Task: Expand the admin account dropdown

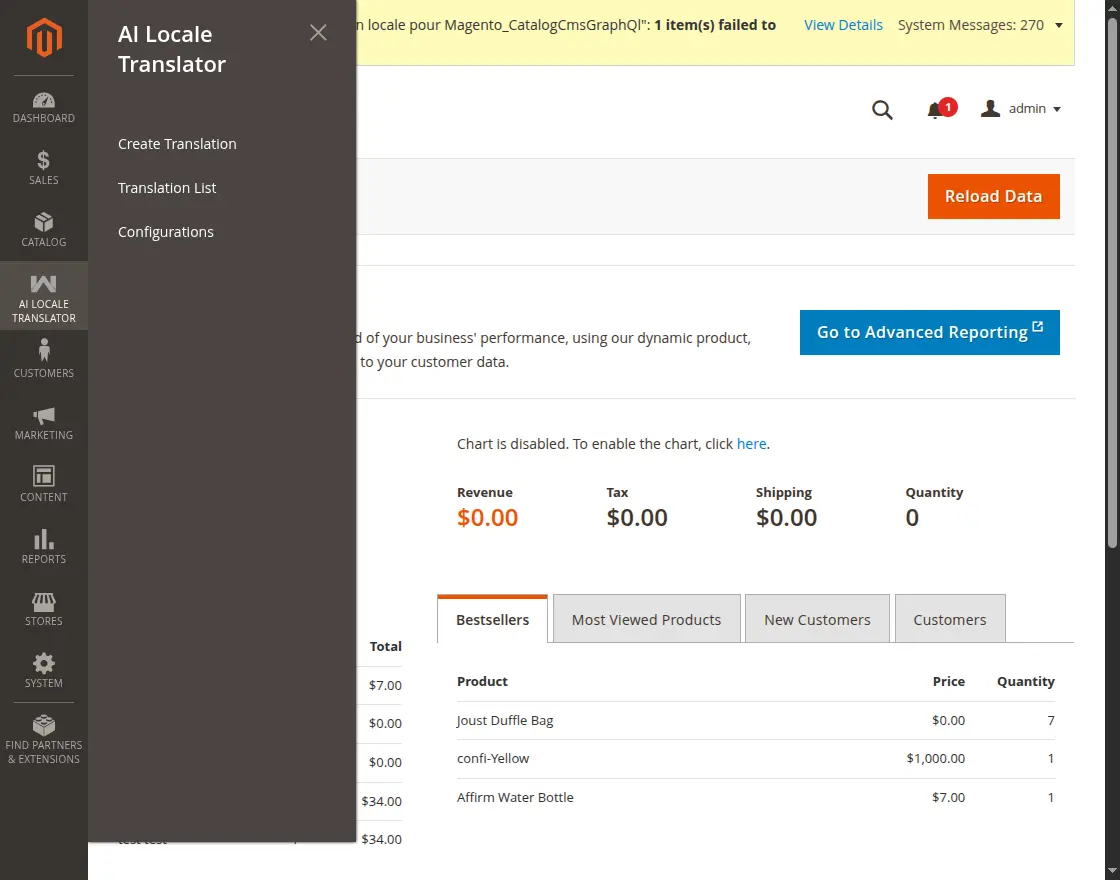Action: point(1021,109)
